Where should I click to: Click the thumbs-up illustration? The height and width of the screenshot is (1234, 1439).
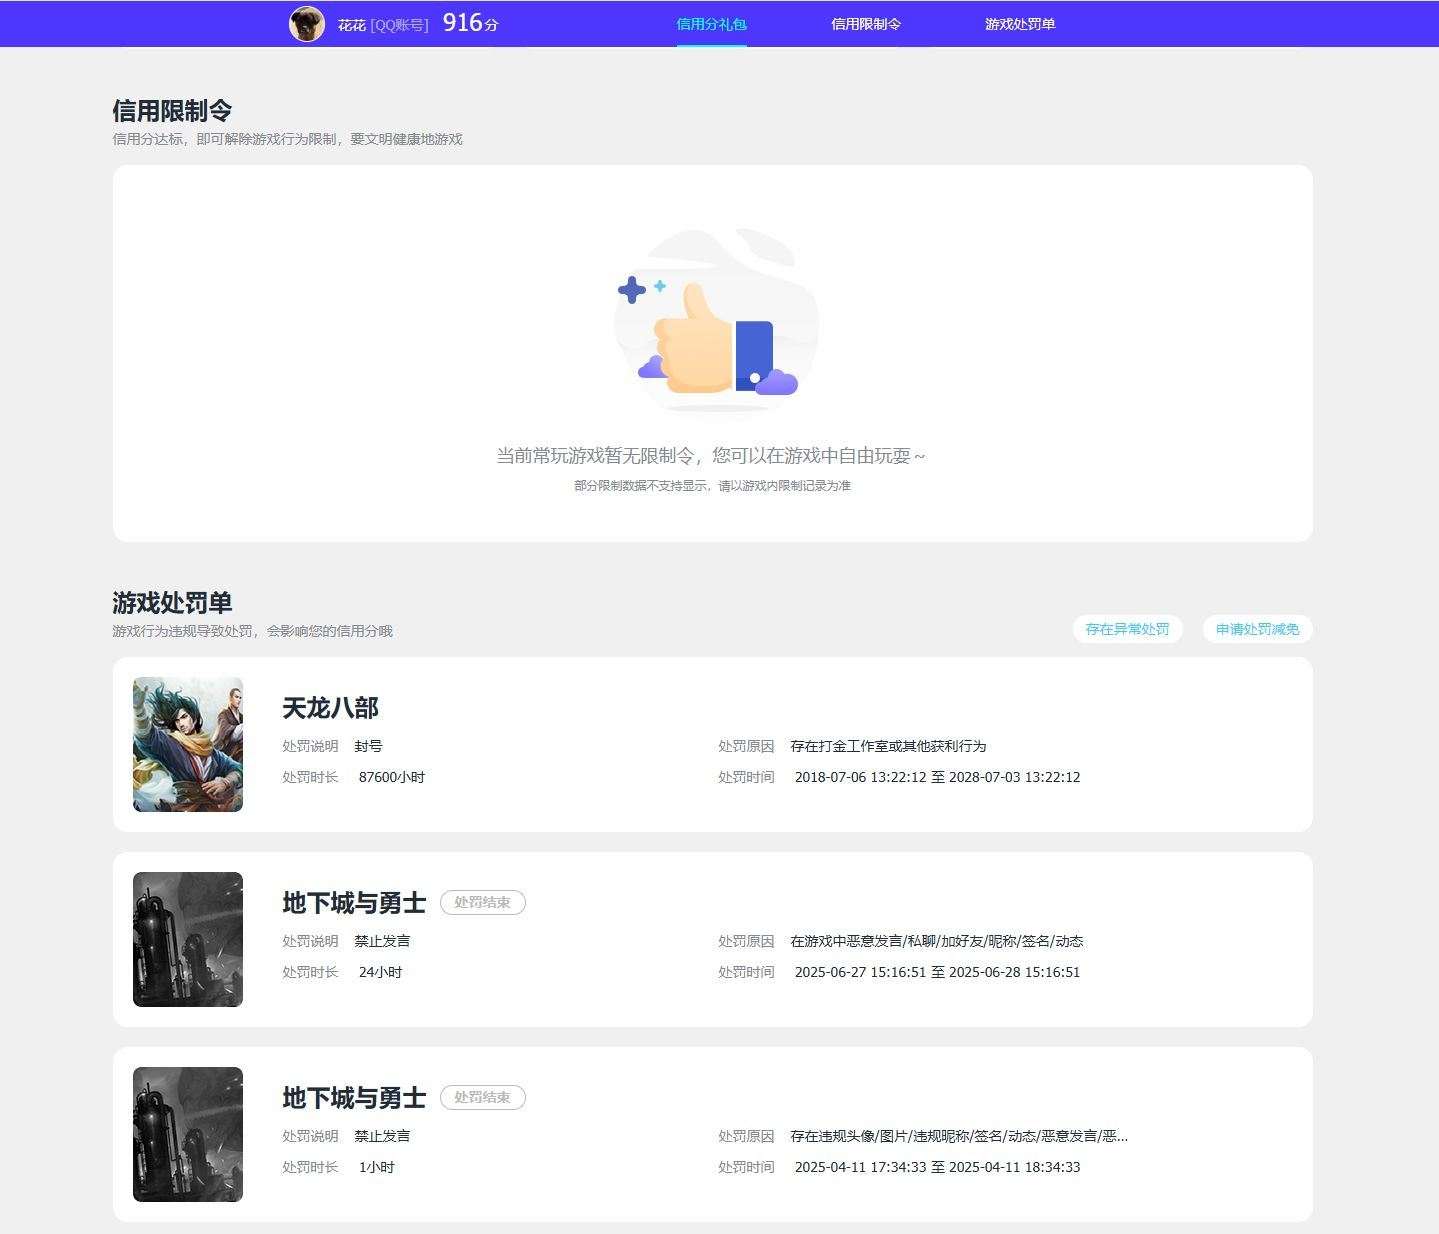click(x=715, y=323)
